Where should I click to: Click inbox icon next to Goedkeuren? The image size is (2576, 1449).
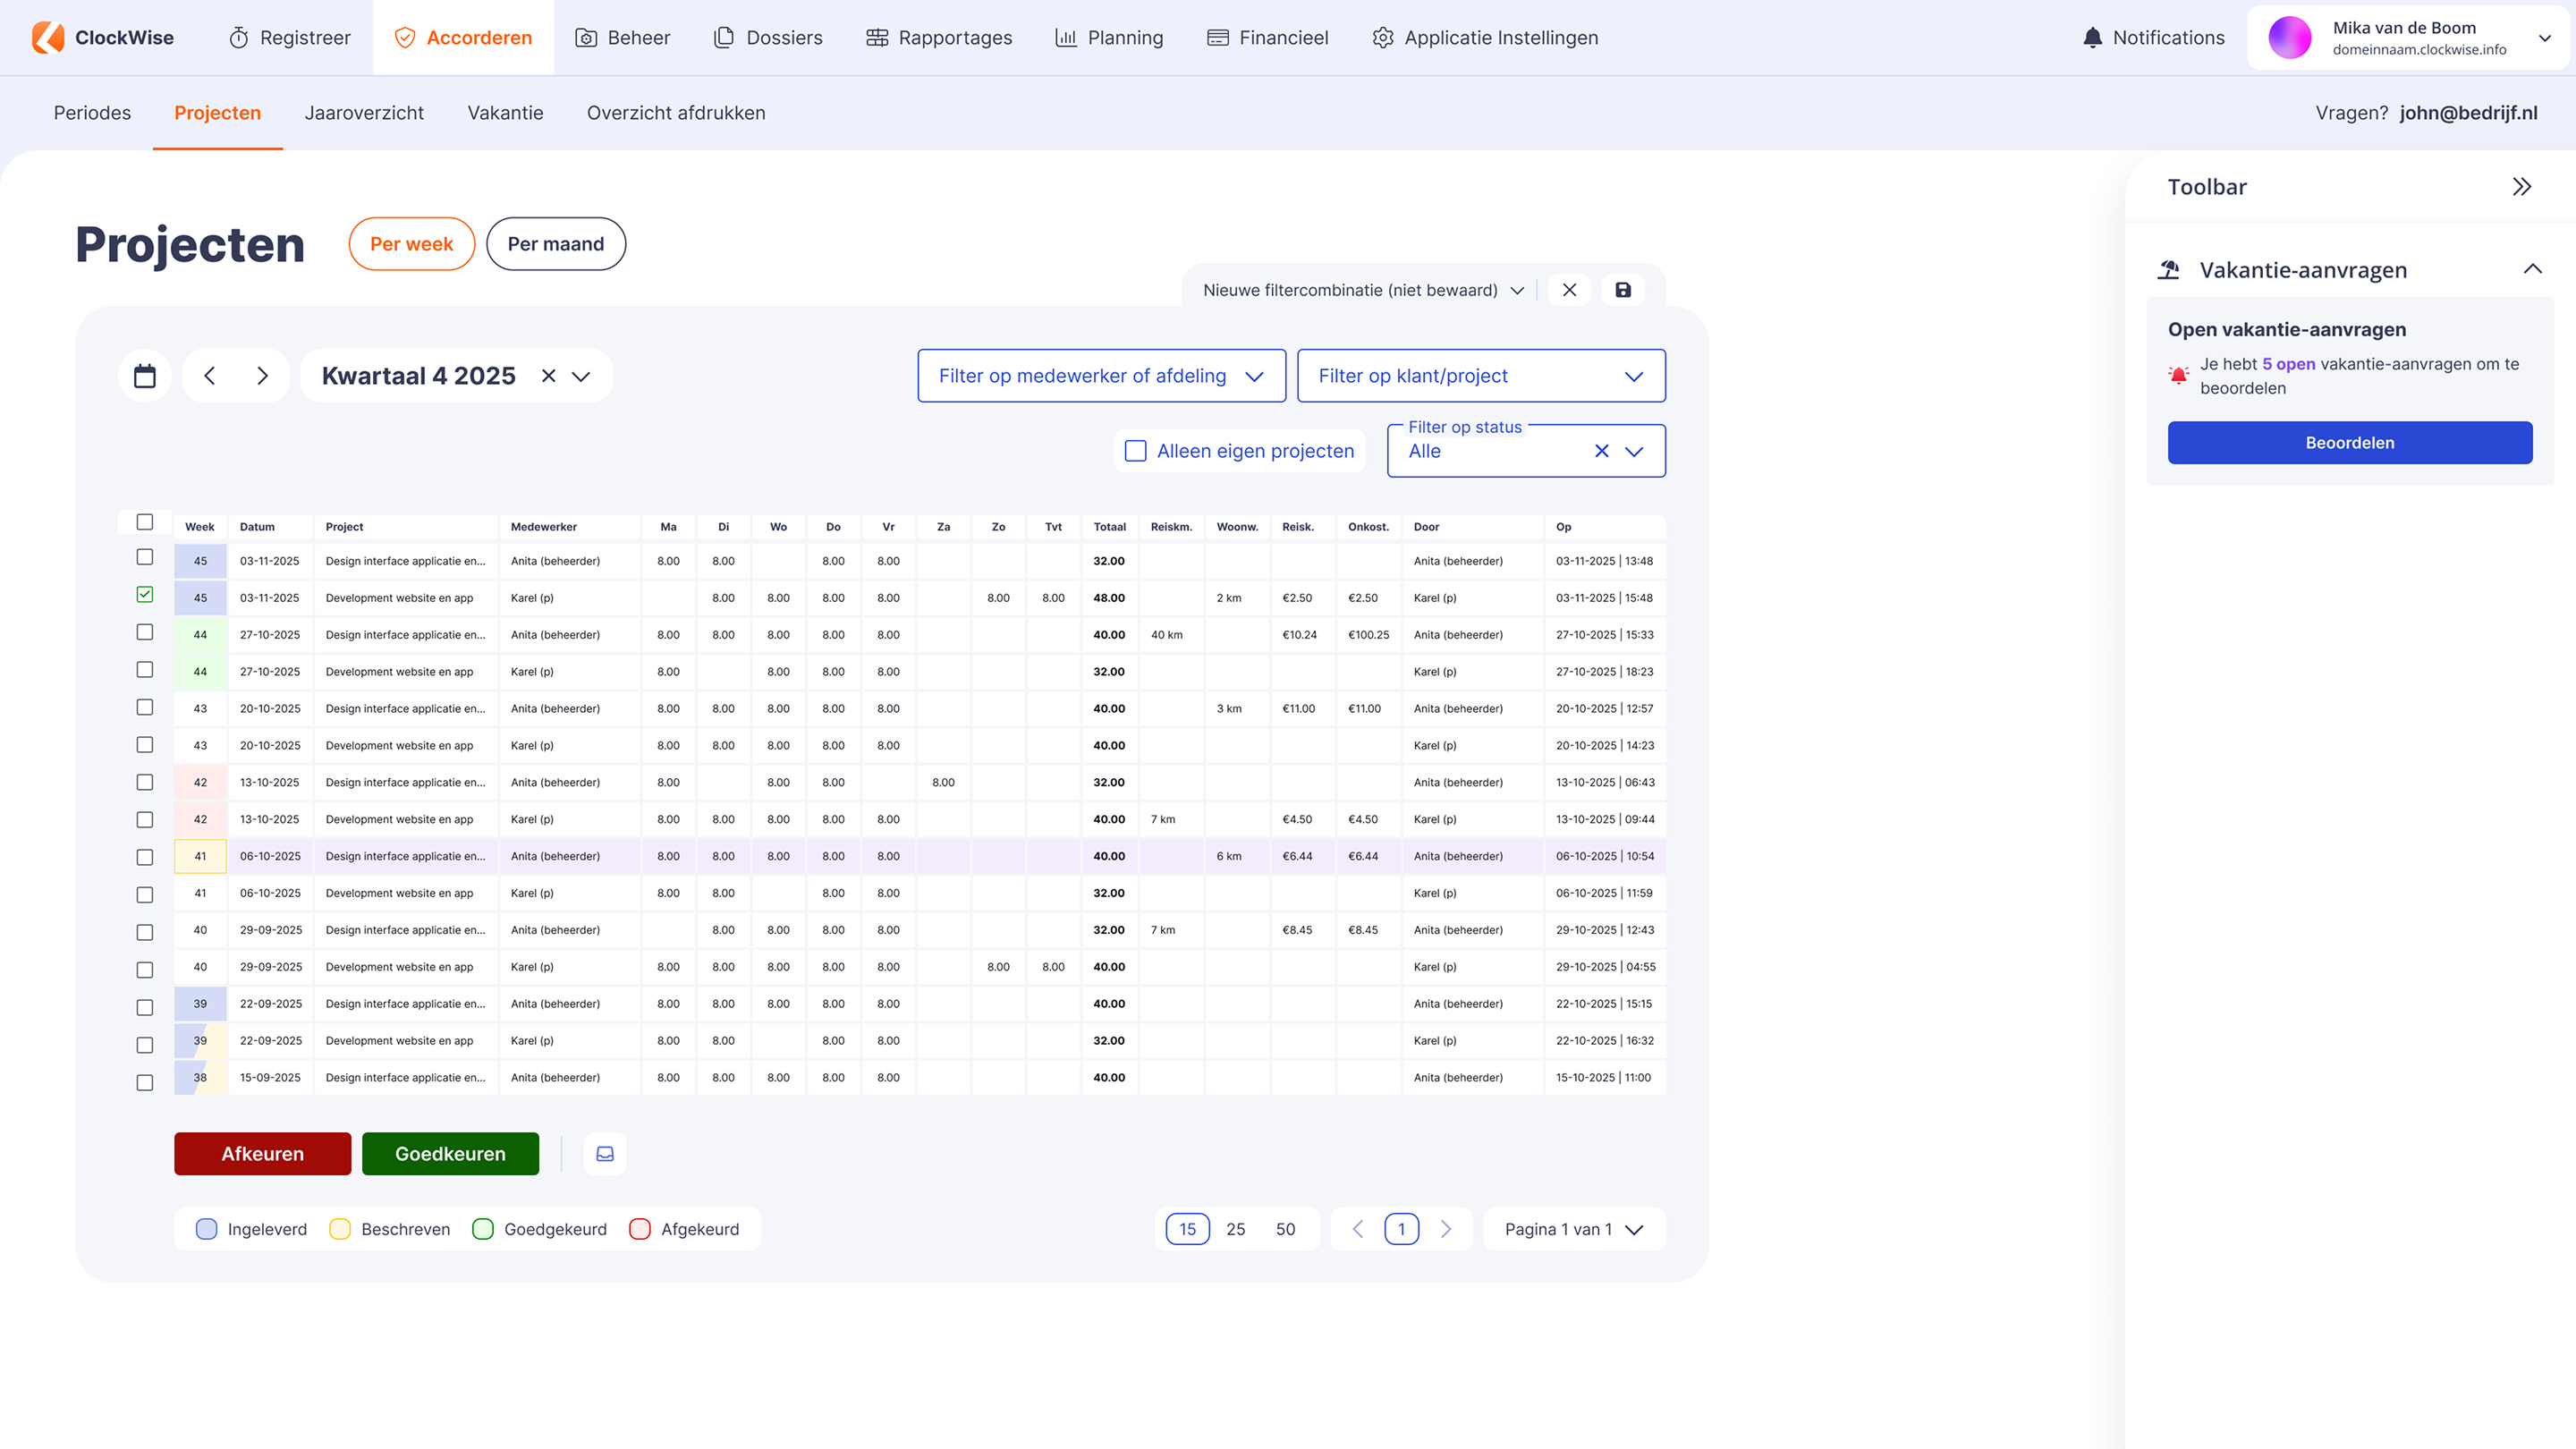(x=605, y=1154)
